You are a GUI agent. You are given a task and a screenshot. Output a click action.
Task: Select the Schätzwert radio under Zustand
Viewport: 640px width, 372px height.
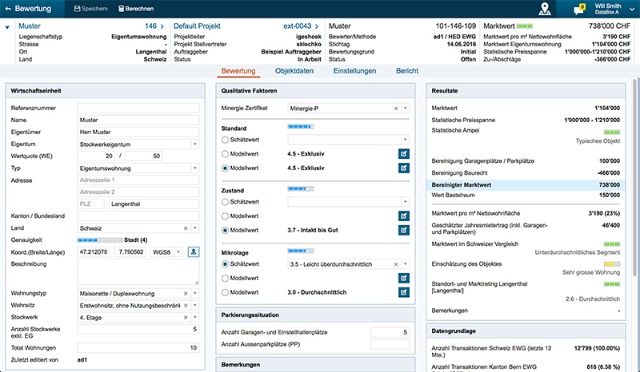click(225, 202)
